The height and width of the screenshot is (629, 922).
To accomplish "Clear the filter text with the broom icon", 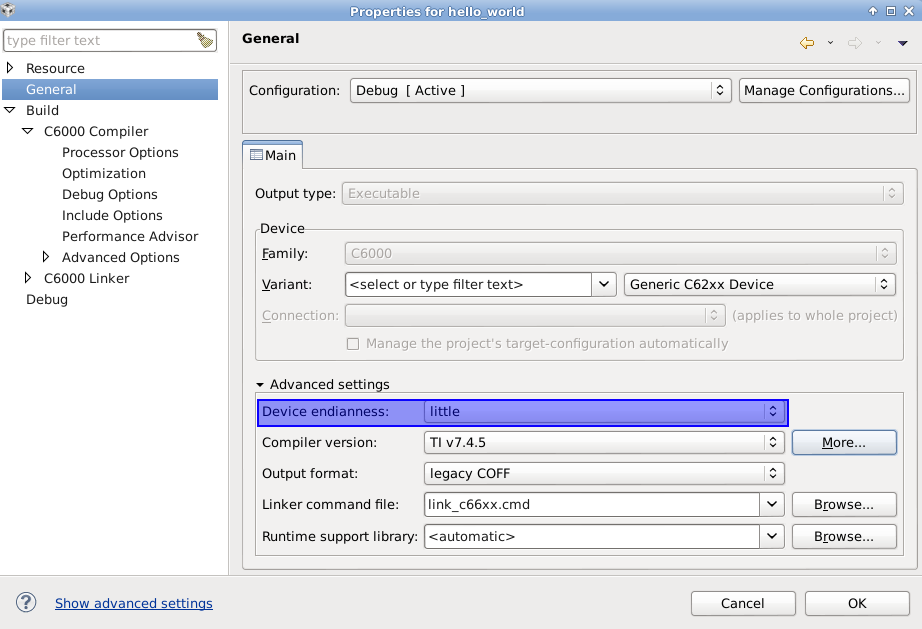I will pos(205,41).
